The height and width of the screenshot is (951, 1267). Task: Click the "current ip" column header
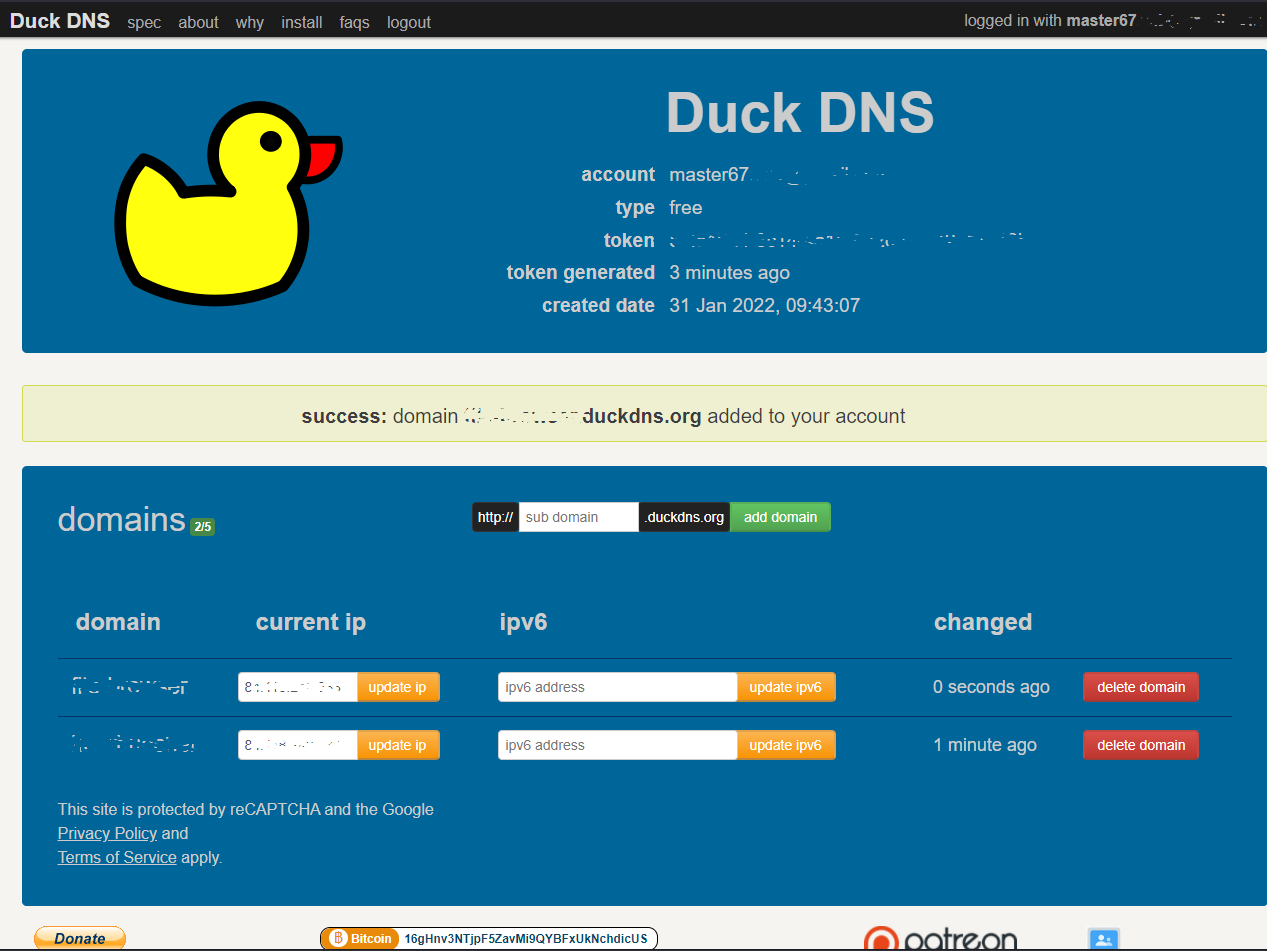point(311,622)
